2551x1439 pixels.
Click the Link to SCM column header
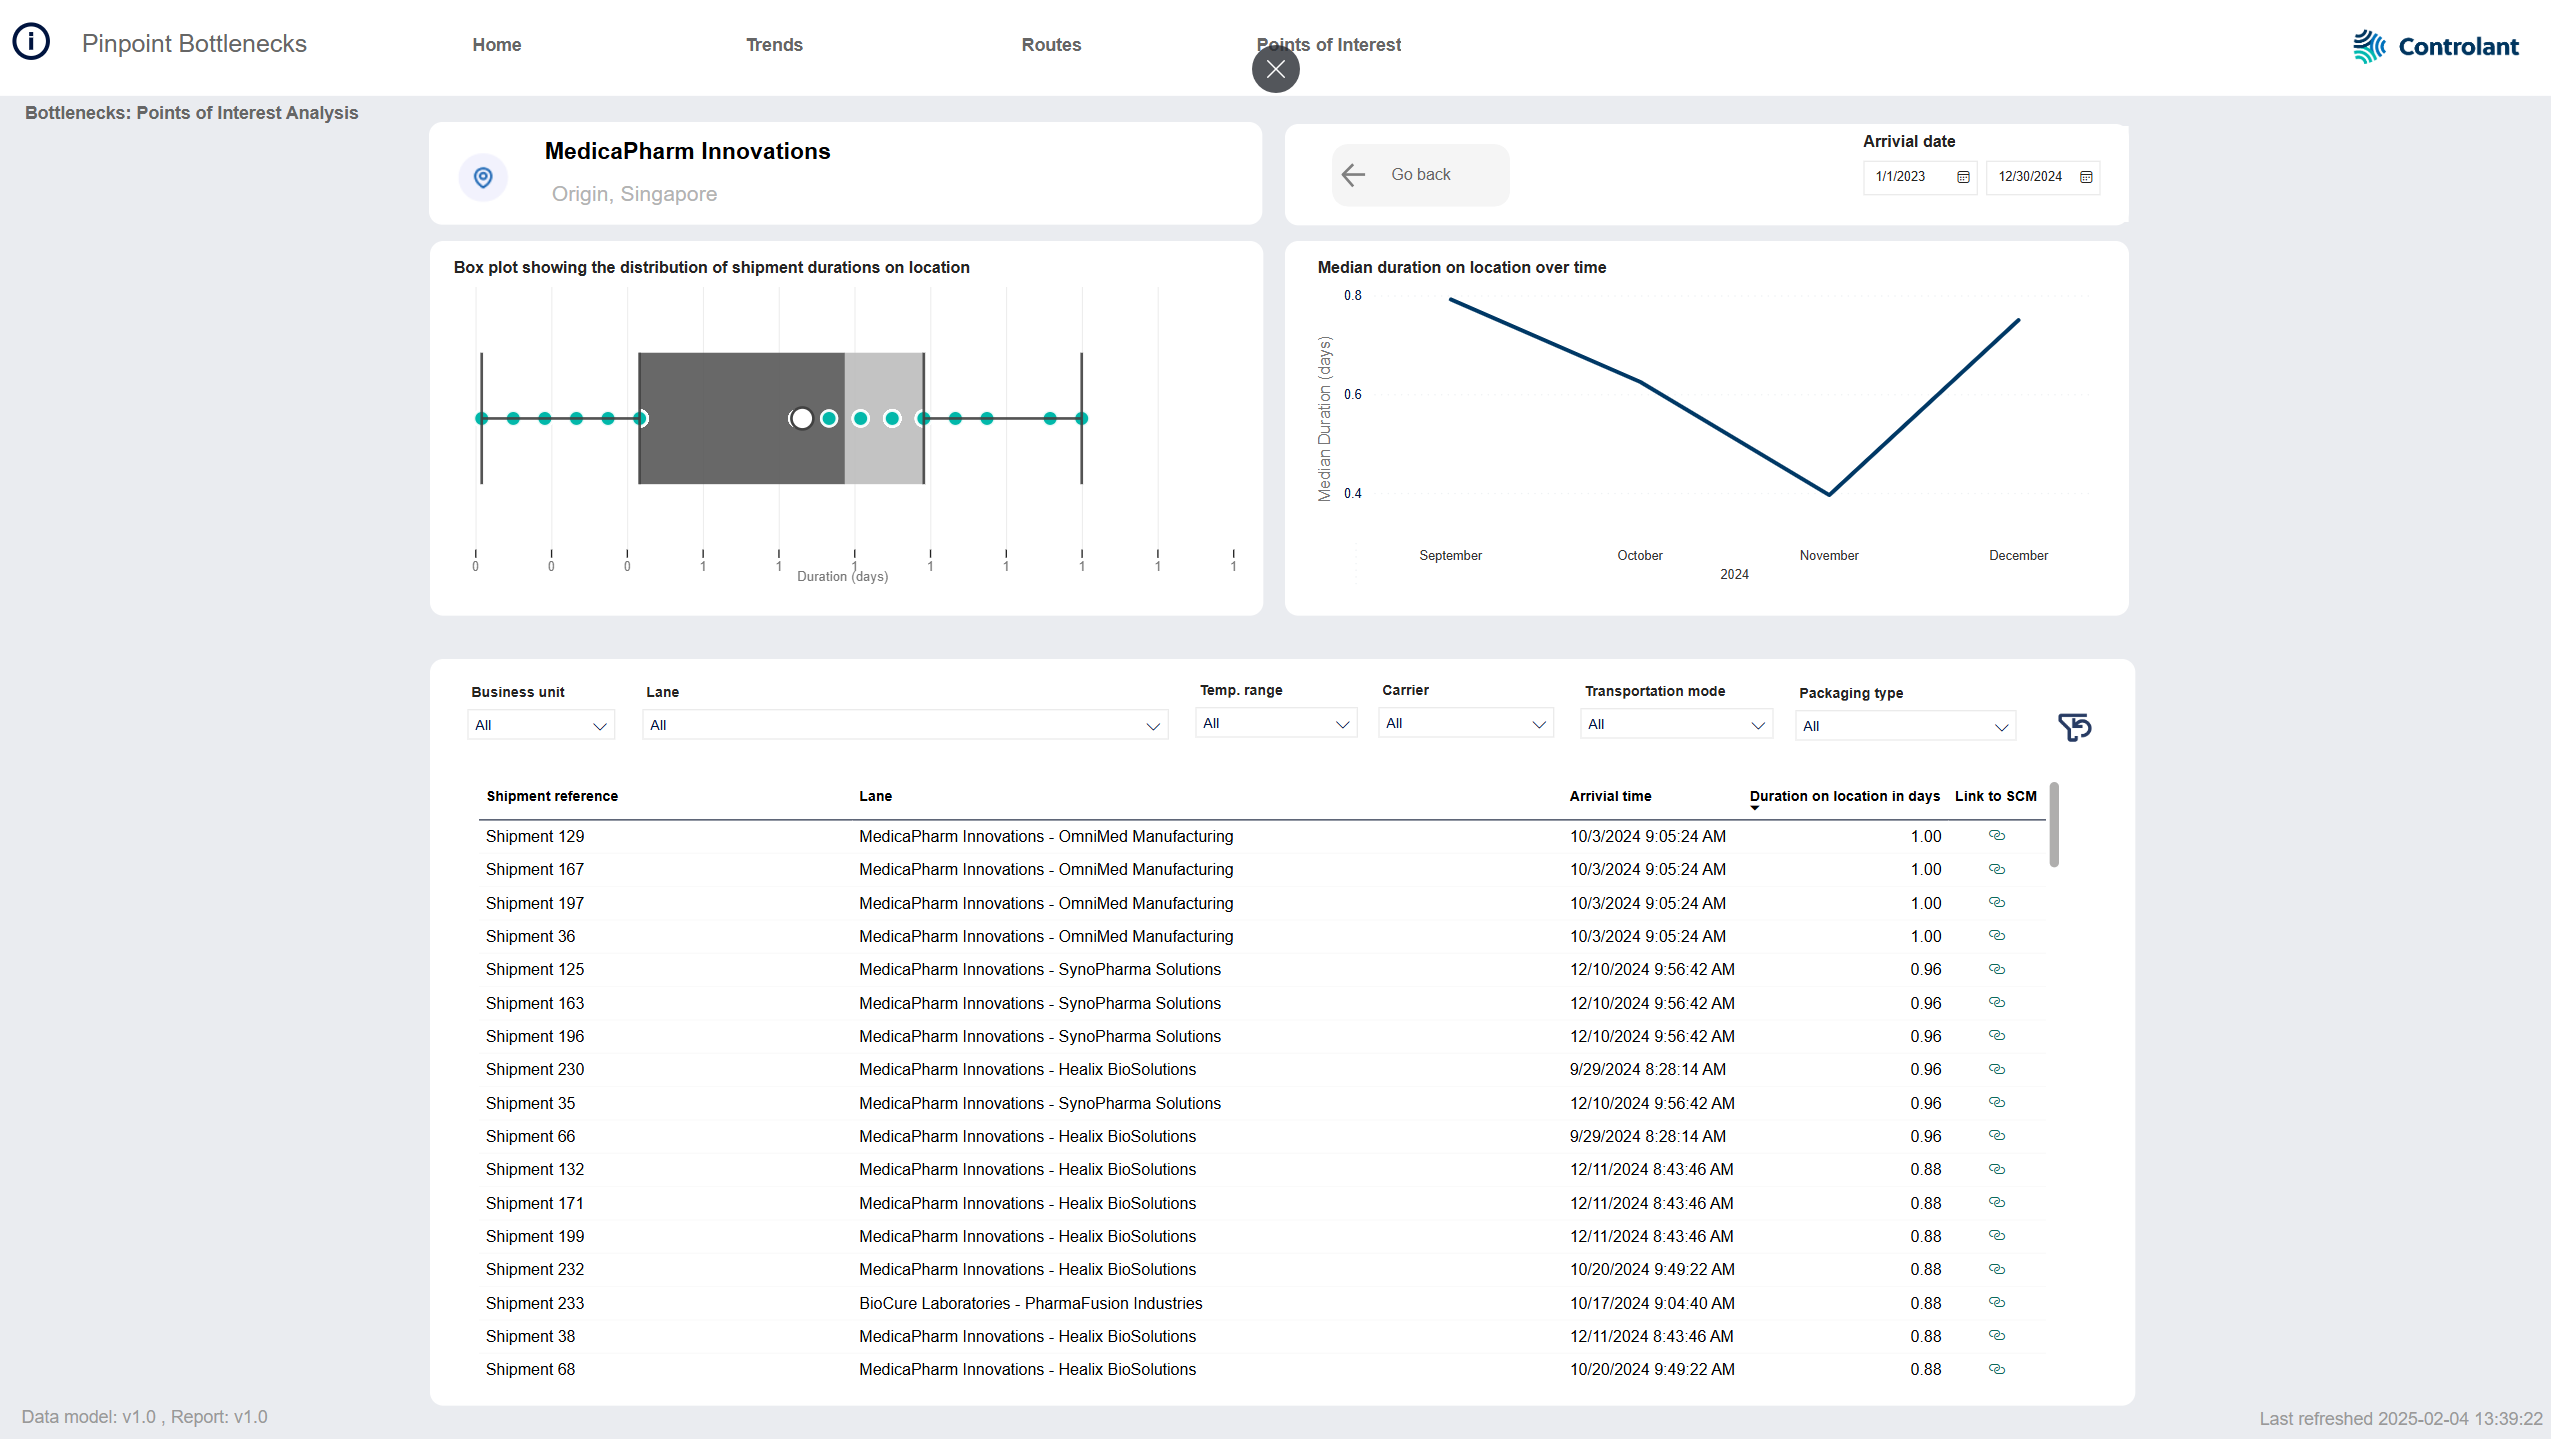(x=1995, y=796)
